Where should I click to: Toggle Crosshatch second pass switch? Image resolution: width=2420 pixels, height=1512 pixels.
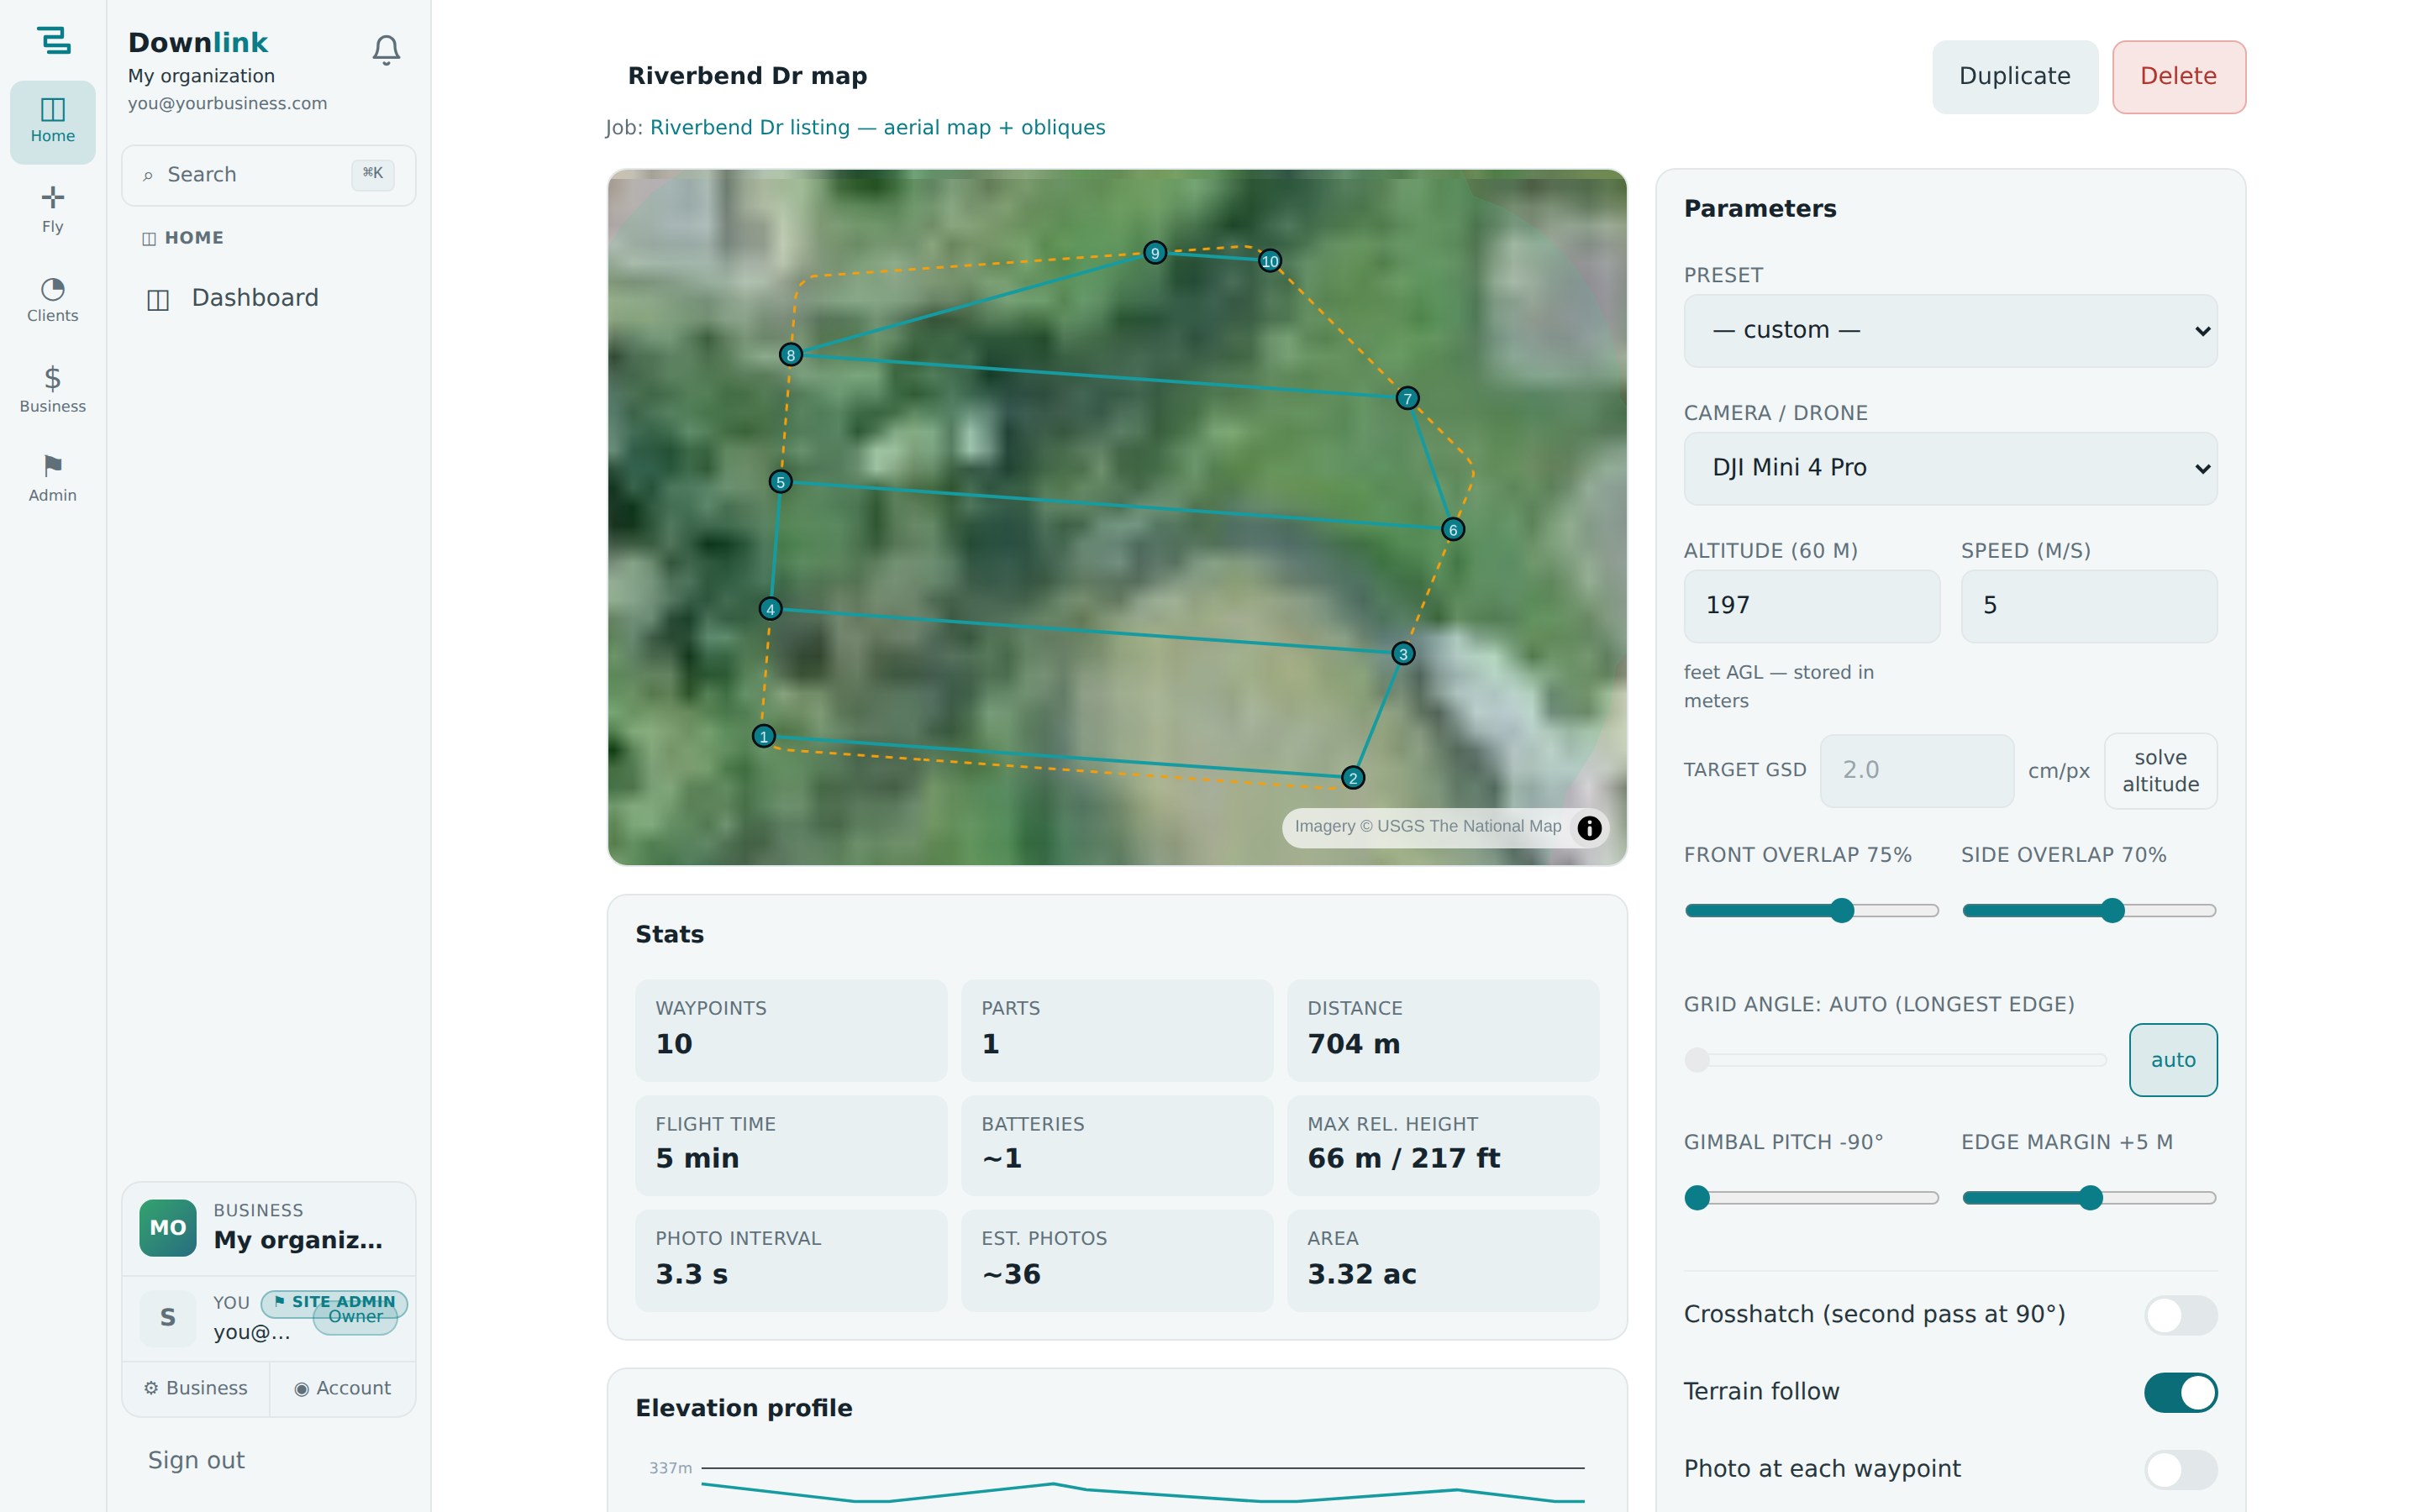click(x=2180, y=1315)
